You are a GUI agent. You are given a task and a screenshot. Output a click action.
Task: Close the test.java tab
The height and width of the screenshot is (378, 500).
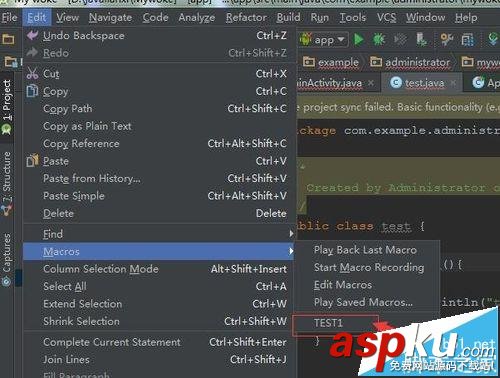[x=453, y=83]
